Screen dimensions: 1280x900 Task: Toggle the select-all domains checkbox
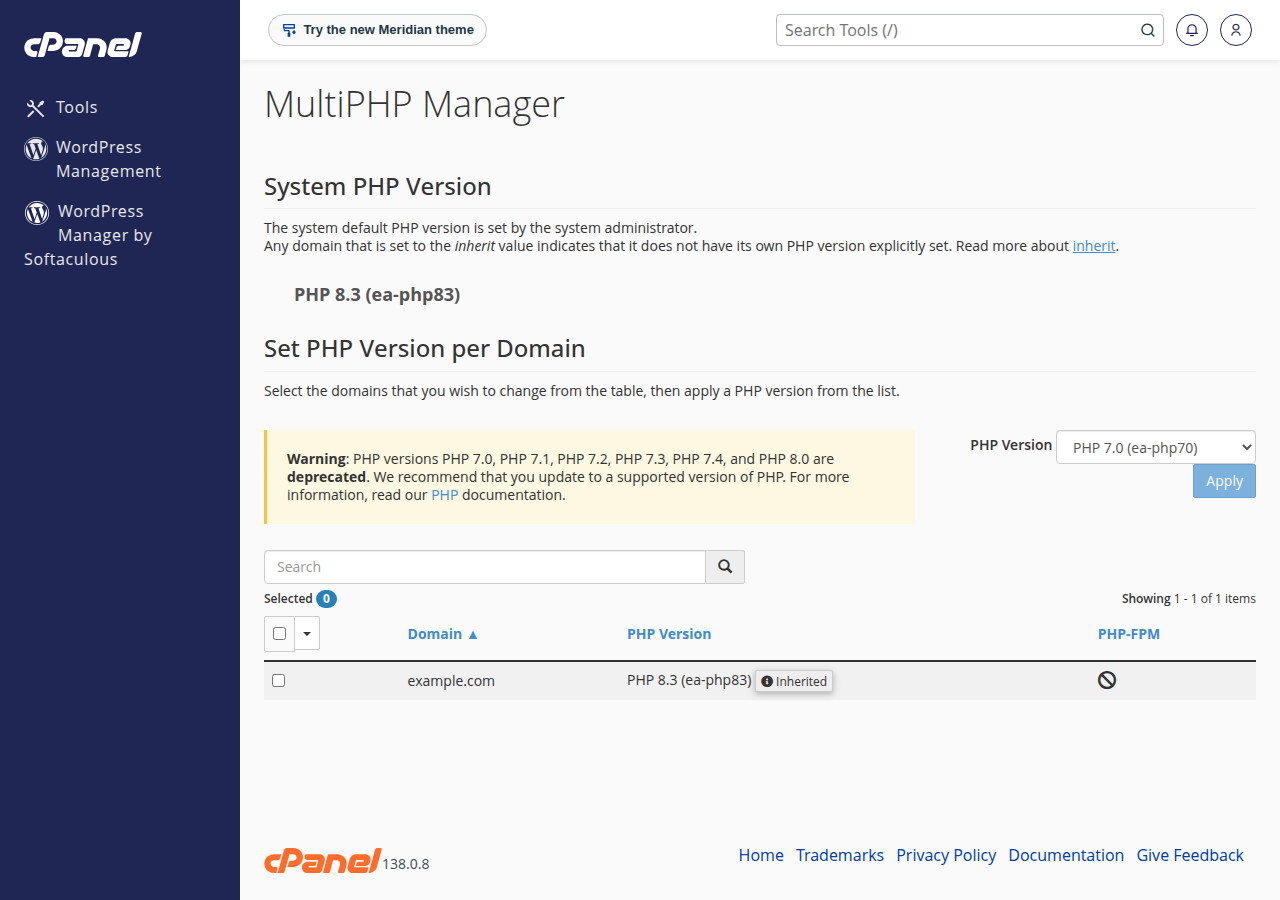click(279, 633)
